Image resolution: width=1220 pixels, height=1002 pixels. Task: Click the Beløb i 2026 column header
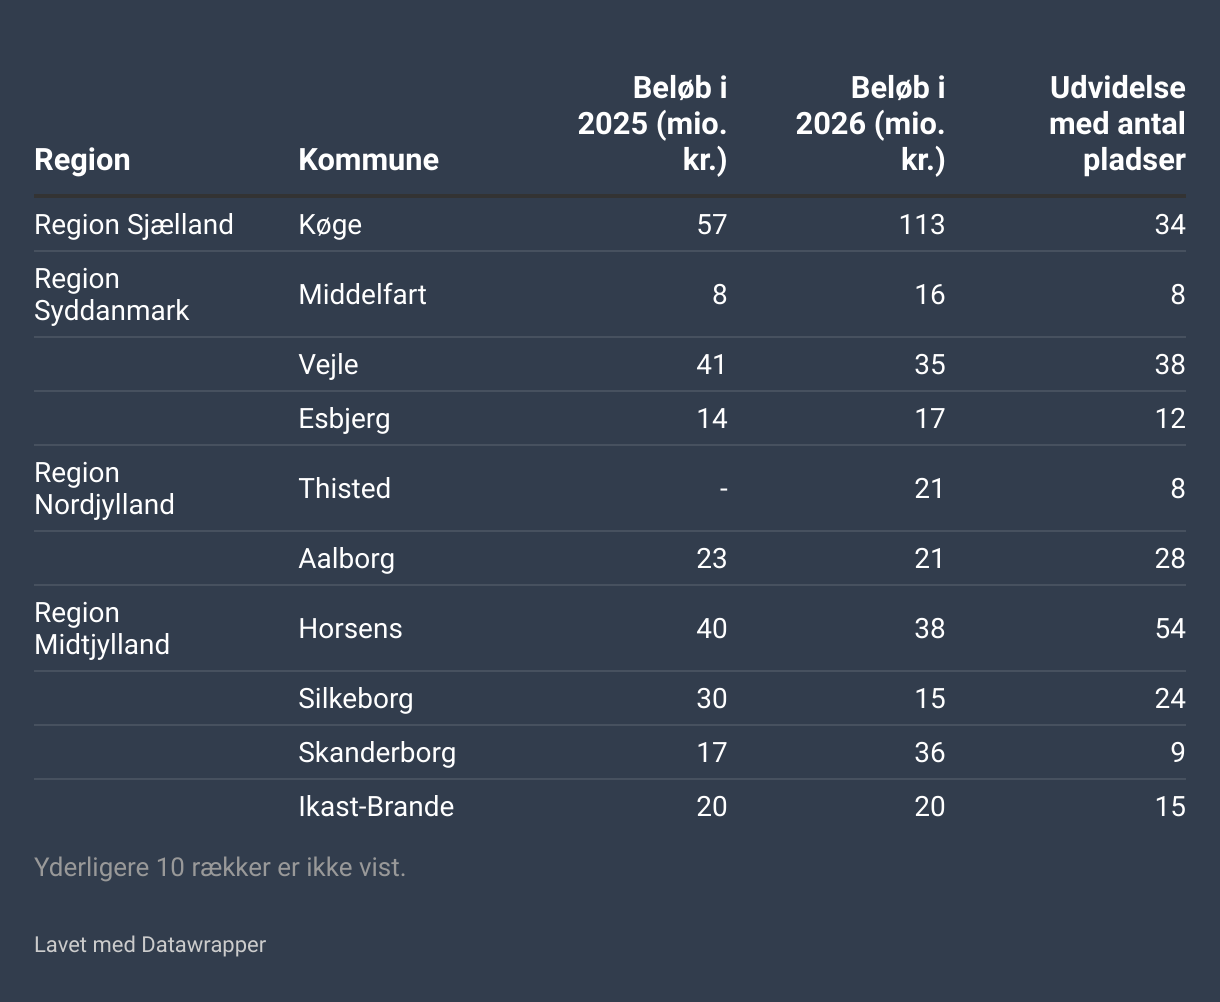click(870, 124)
